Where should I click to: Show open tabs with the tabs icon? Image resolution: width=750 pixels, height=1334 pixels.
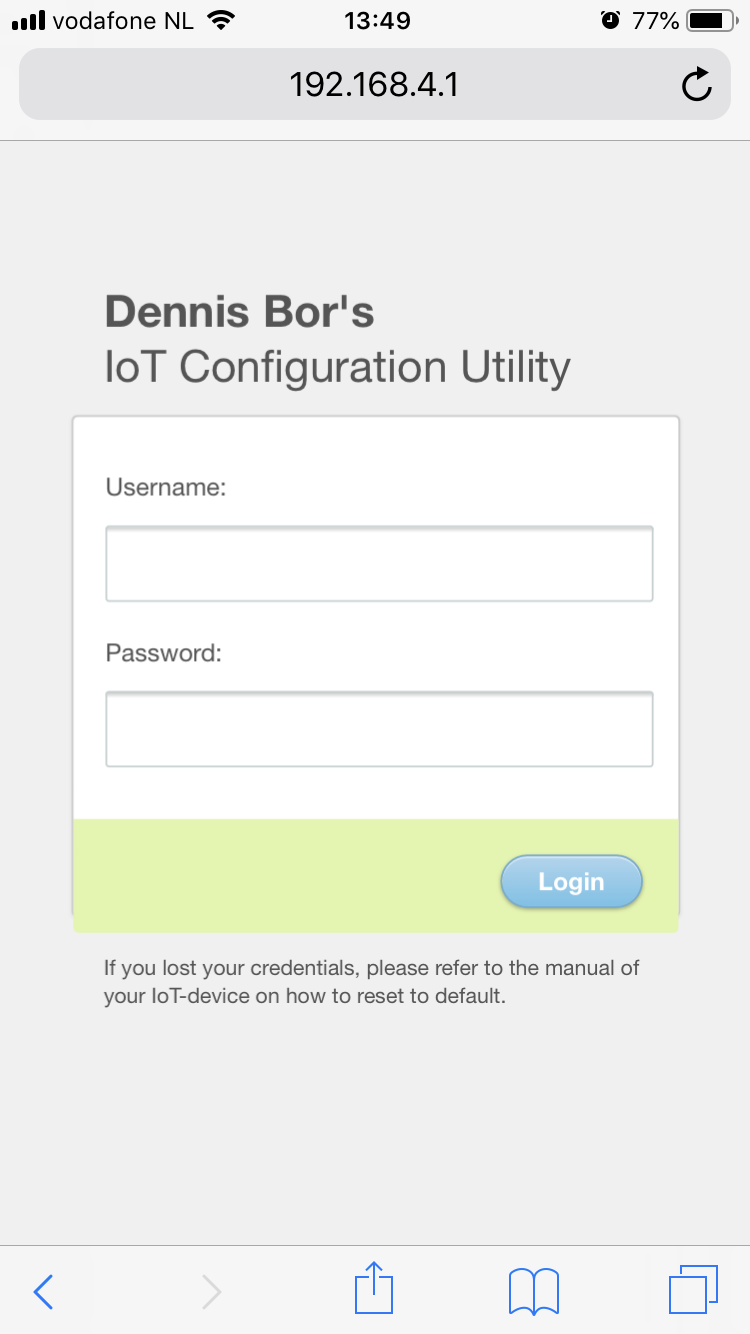[x=693, y=1289]
